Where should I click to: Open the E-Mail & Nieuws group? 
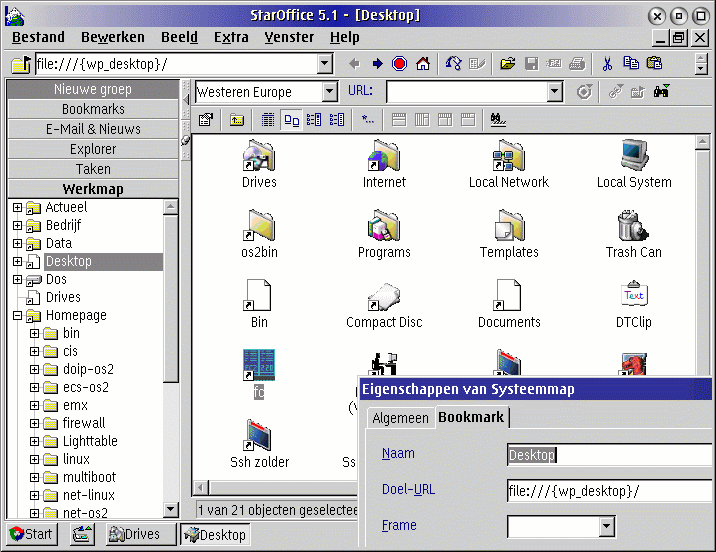coord(93,129)
